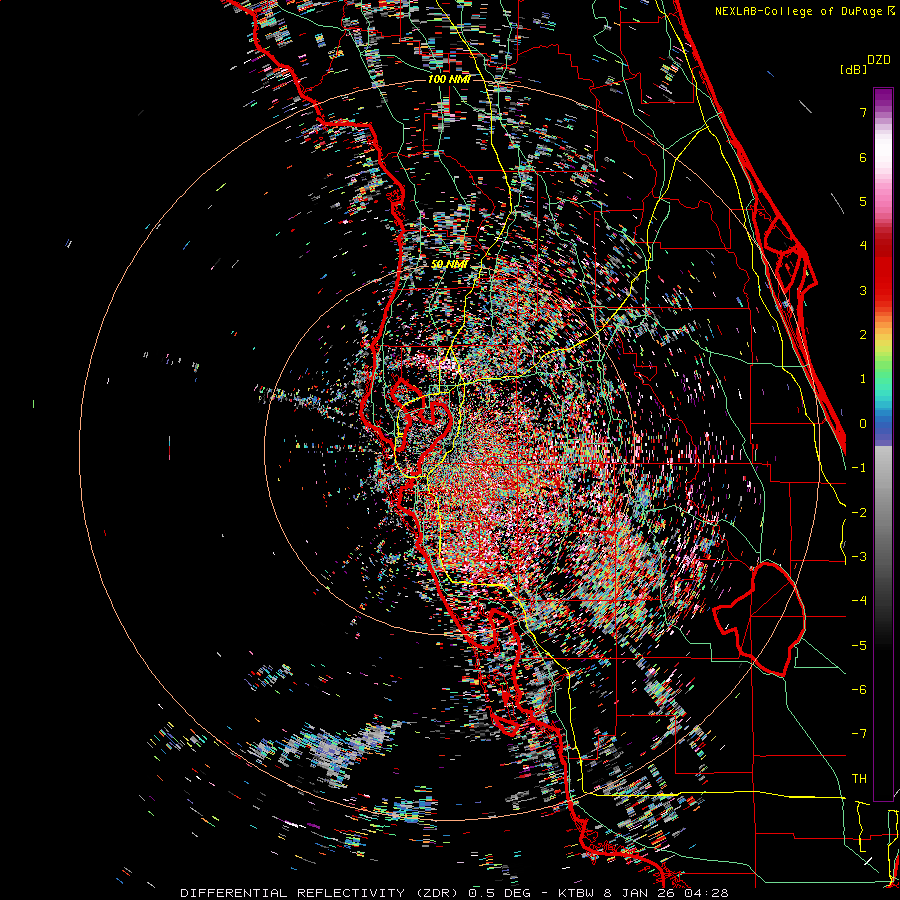Click the 7 dB scale value
Screen dimensions: 900x900
(x=863, y=112)
